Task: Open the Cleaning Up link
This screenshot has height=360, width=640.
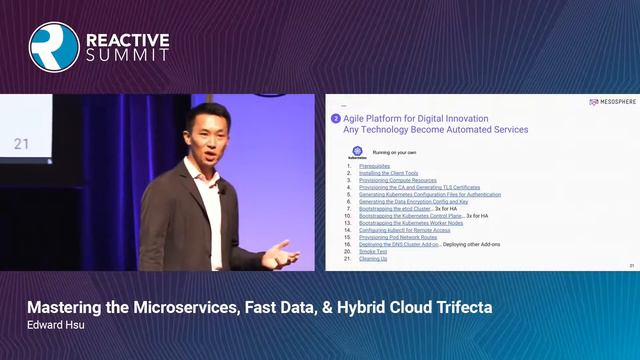Action: 373,259
